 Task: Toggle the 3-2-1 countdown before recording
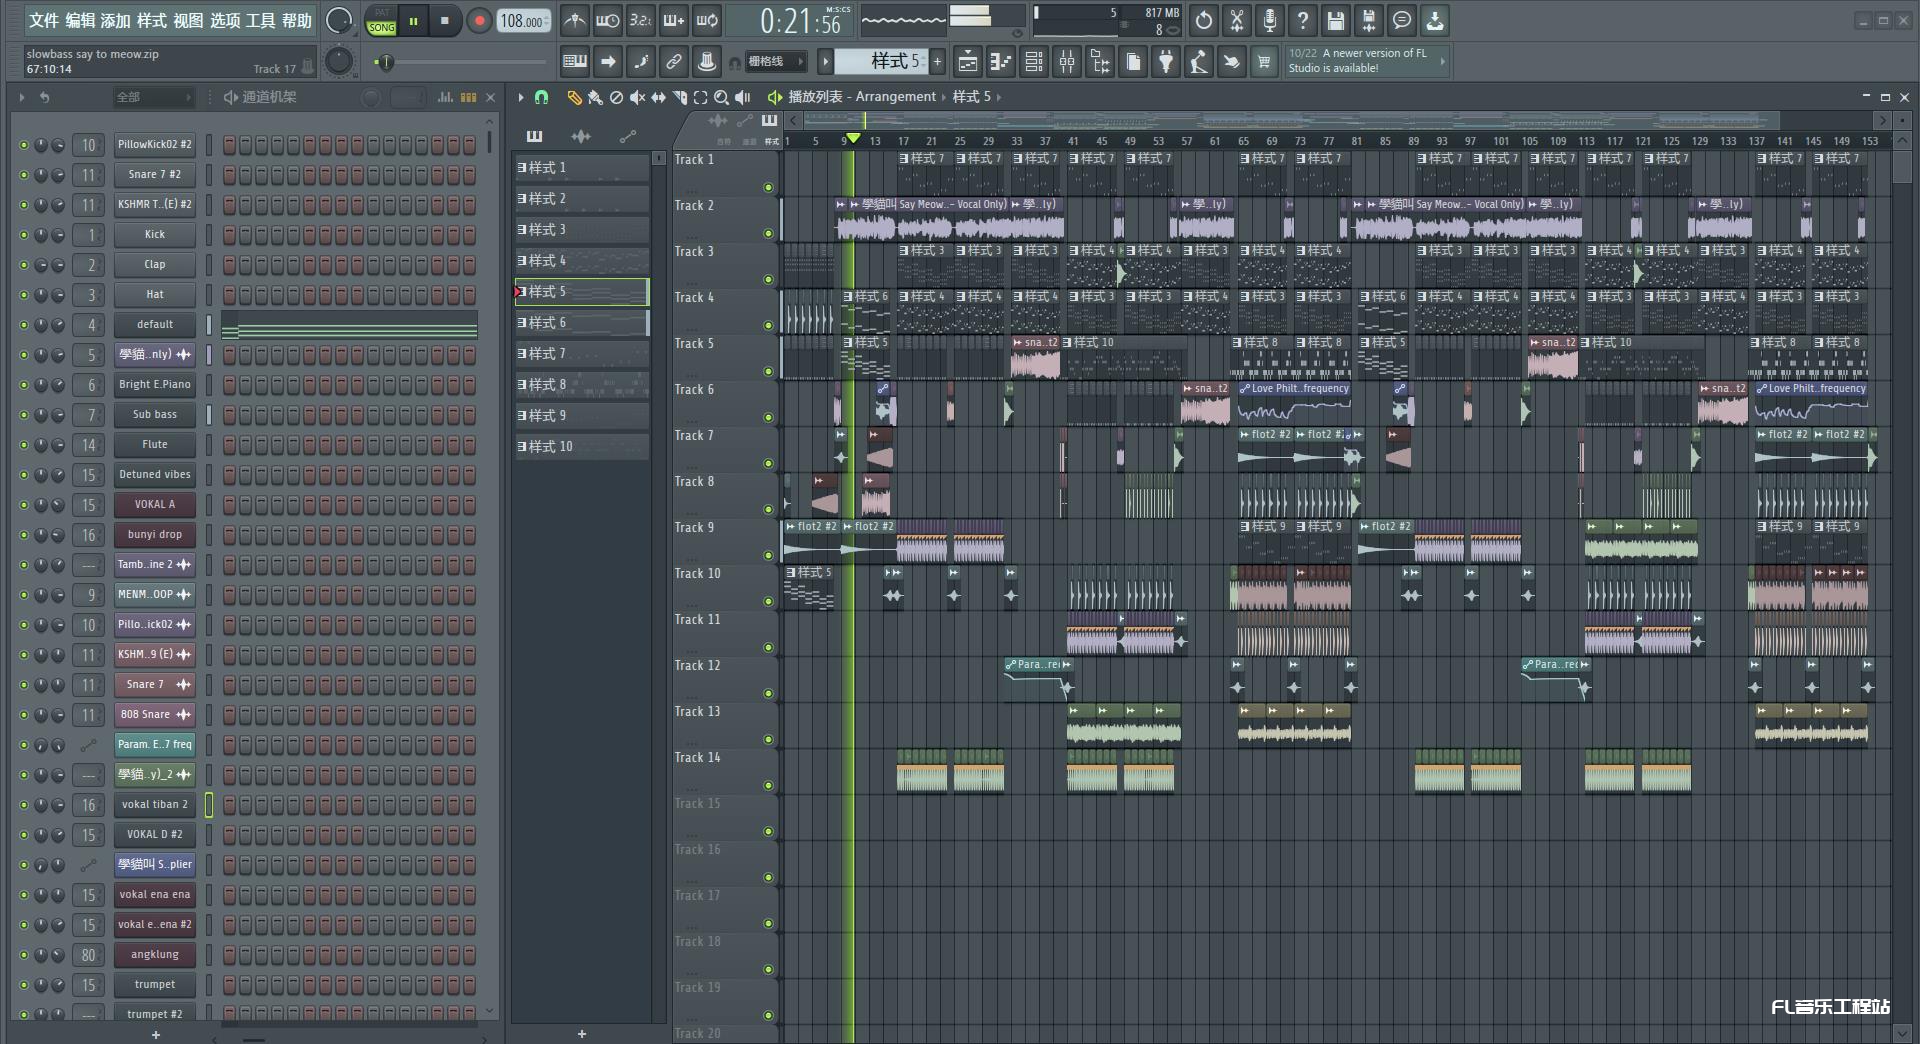click(640, 20)
